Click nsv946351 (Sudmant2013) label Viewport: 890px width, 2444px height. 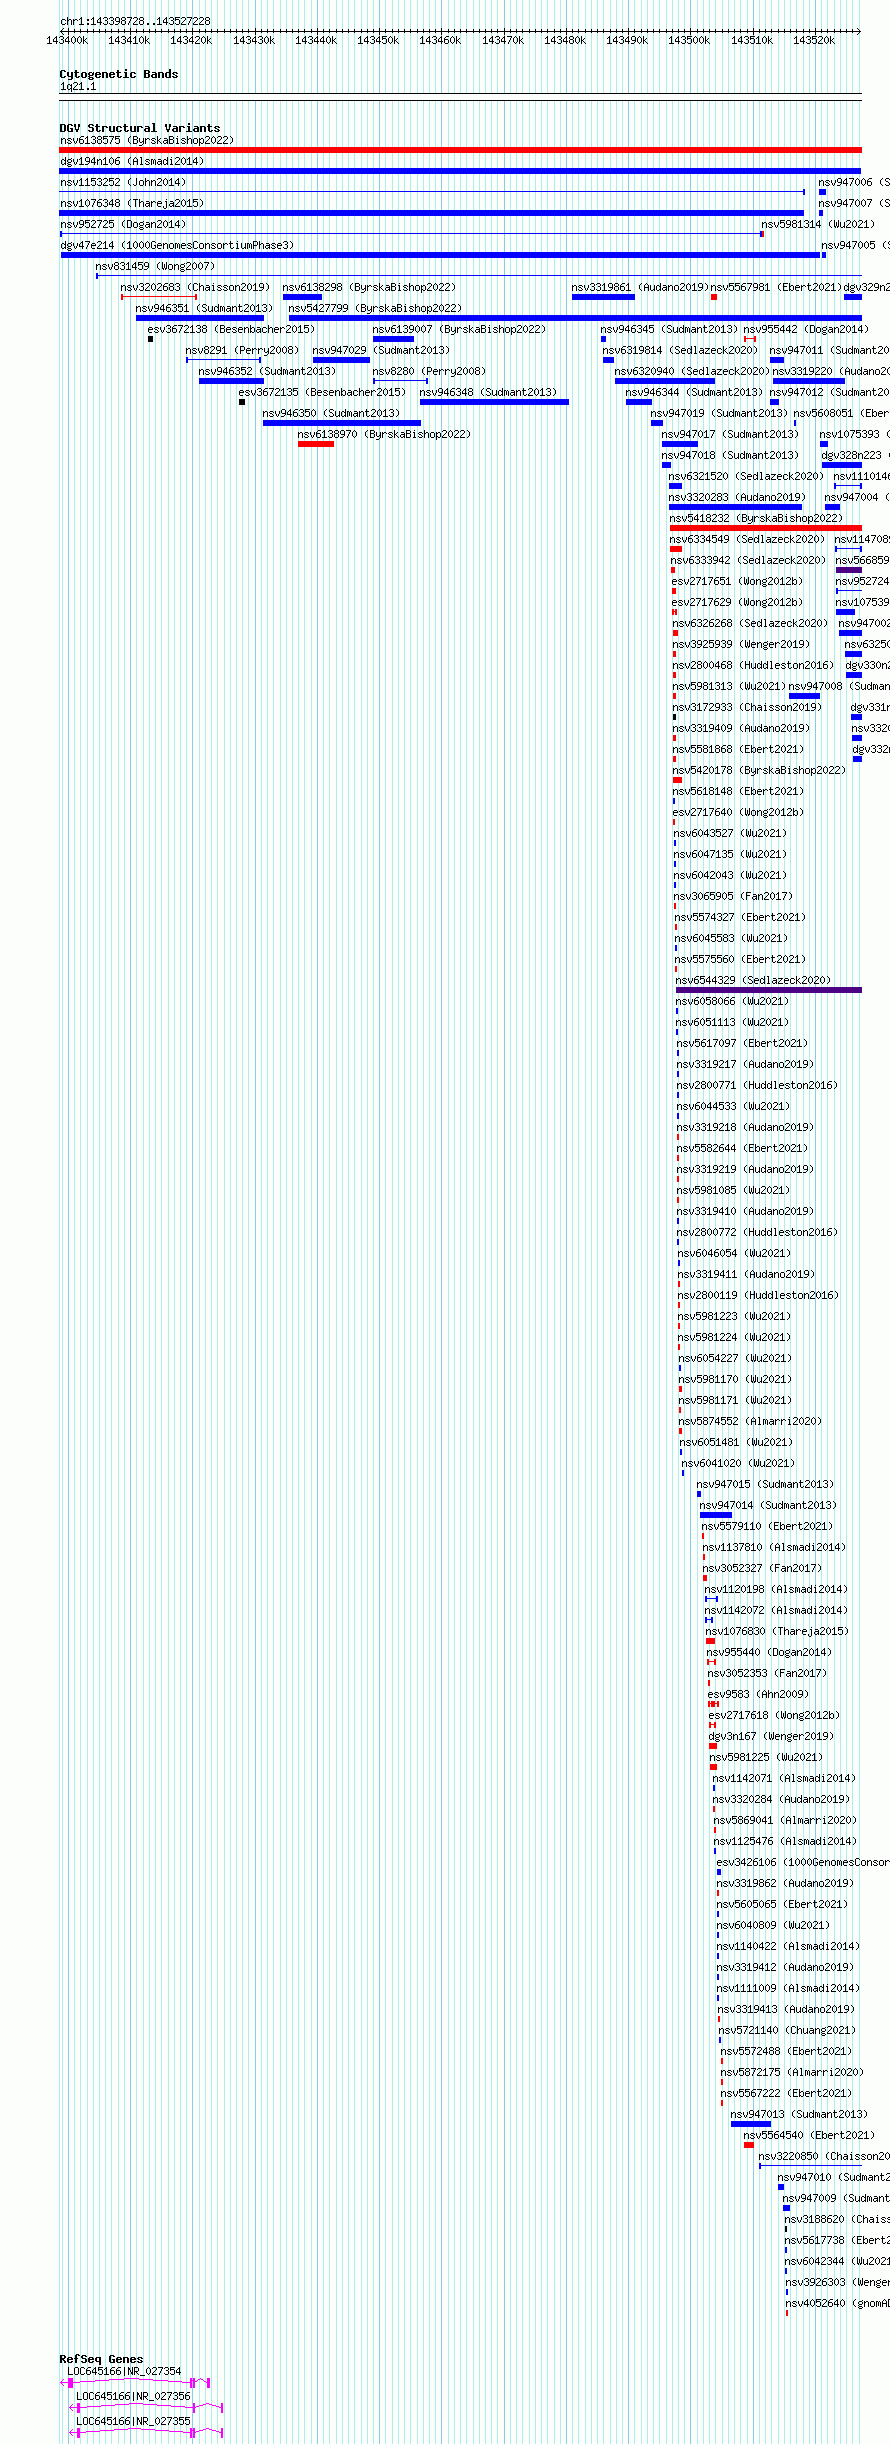click(204, 308)
